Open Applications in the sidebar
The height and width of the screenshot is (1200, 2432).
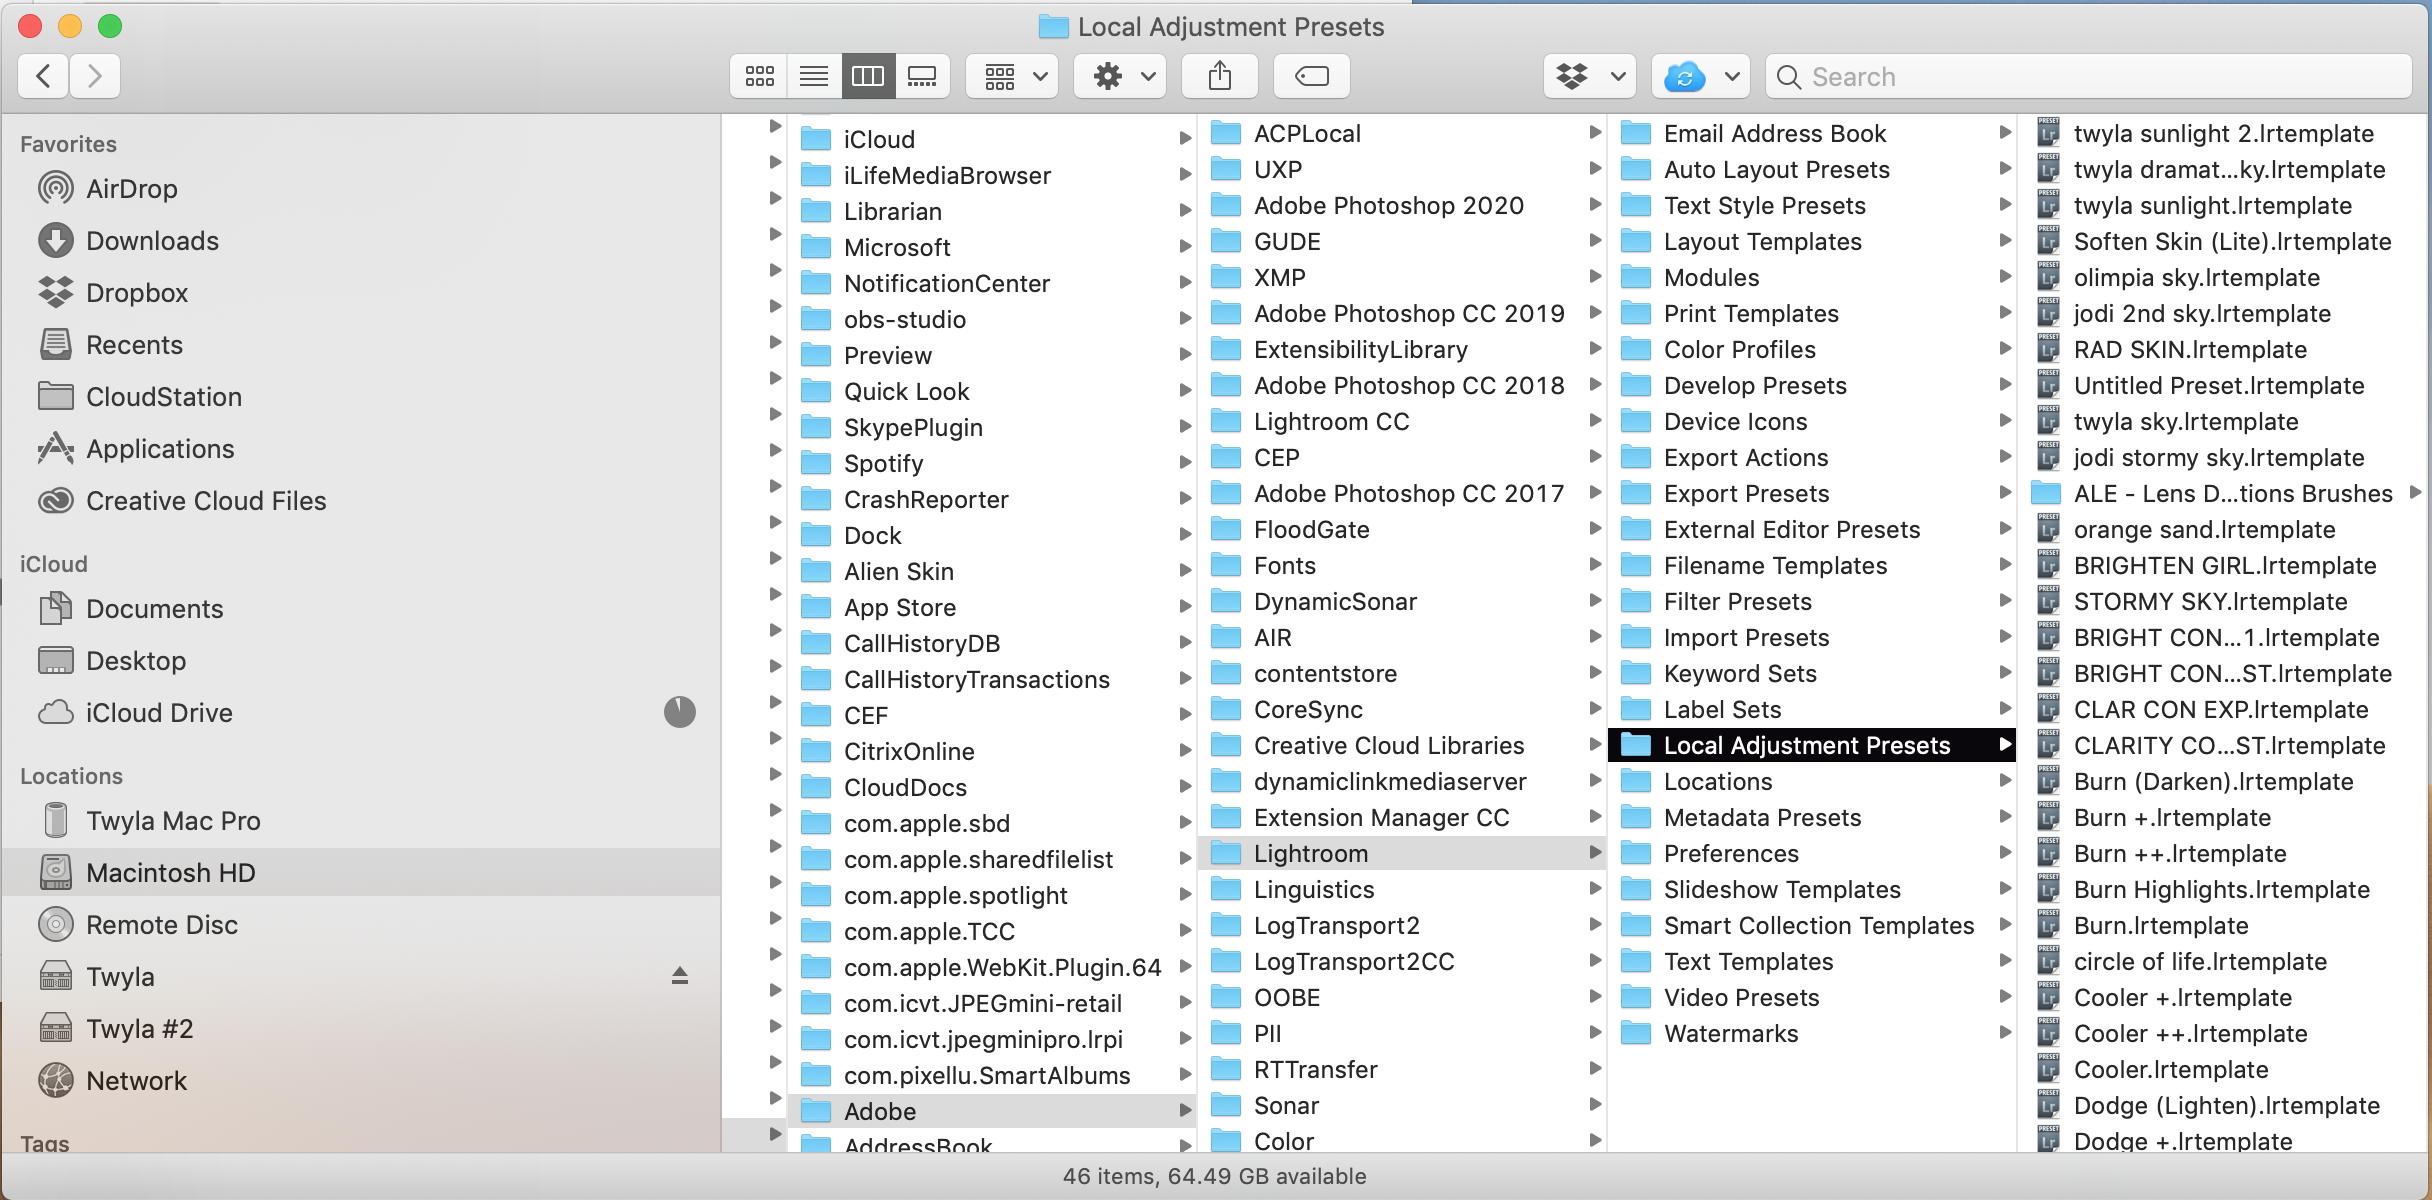click(160, 449)
